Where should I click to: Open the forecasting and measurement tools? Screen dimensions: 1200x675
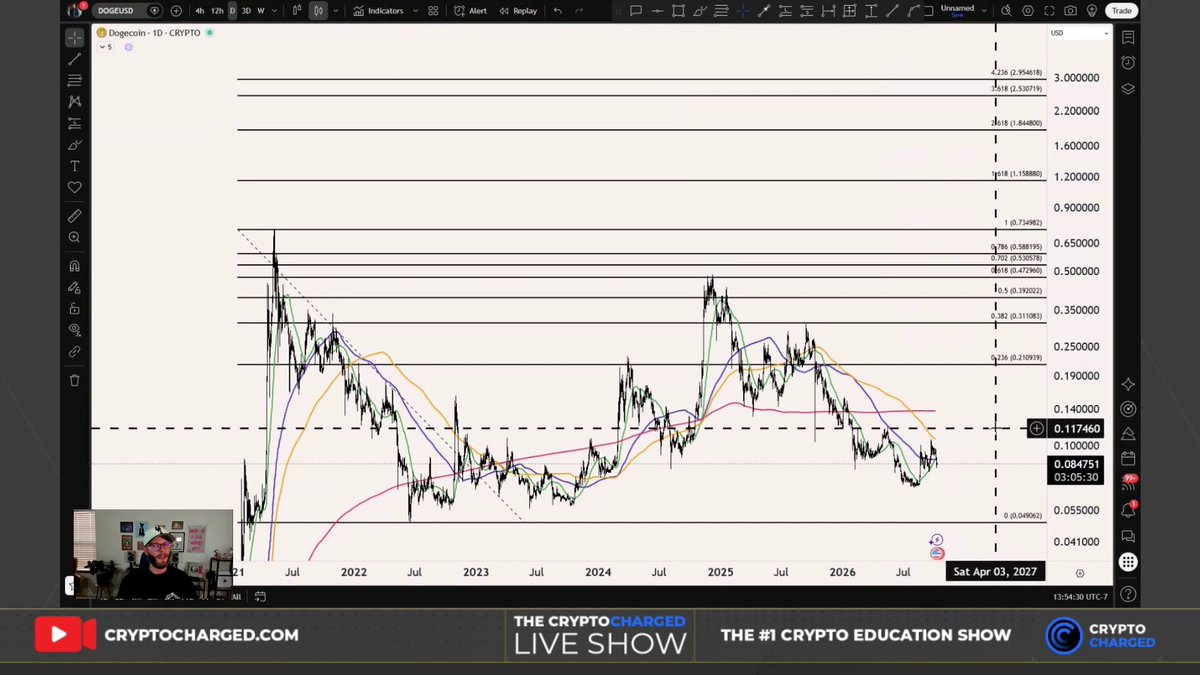pyautogui.click(x=75, y=123)
